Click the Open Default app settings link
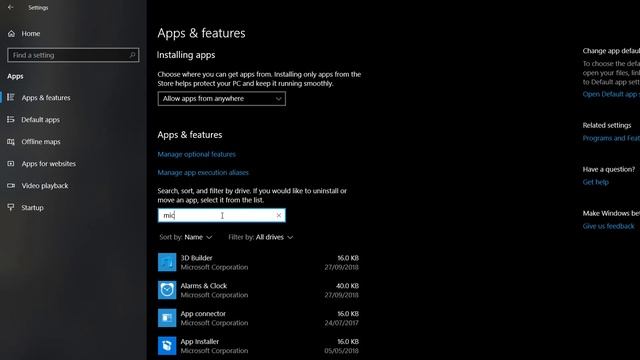The image size is (640, 360). click(611, 94)
